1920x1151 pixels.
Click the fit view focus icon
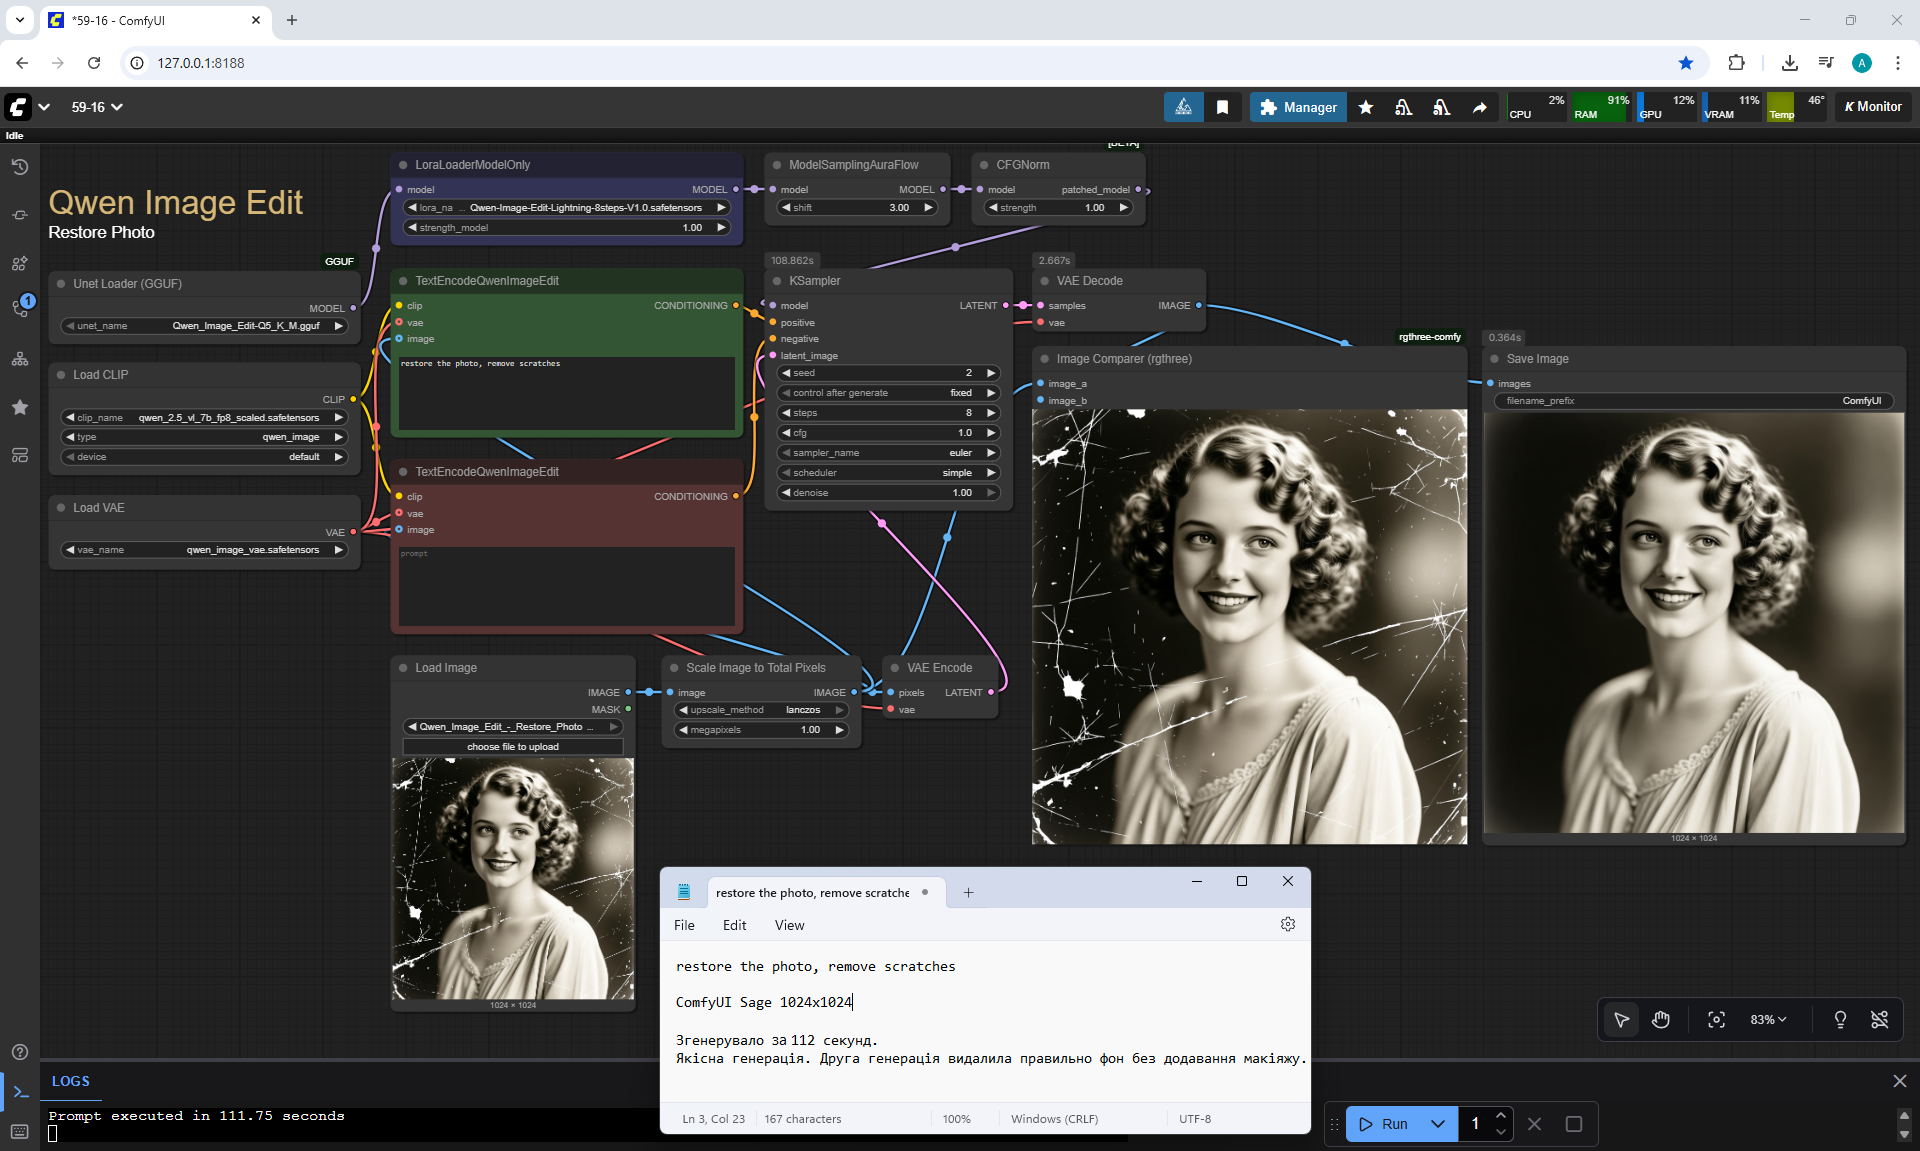[1716, 1019]
